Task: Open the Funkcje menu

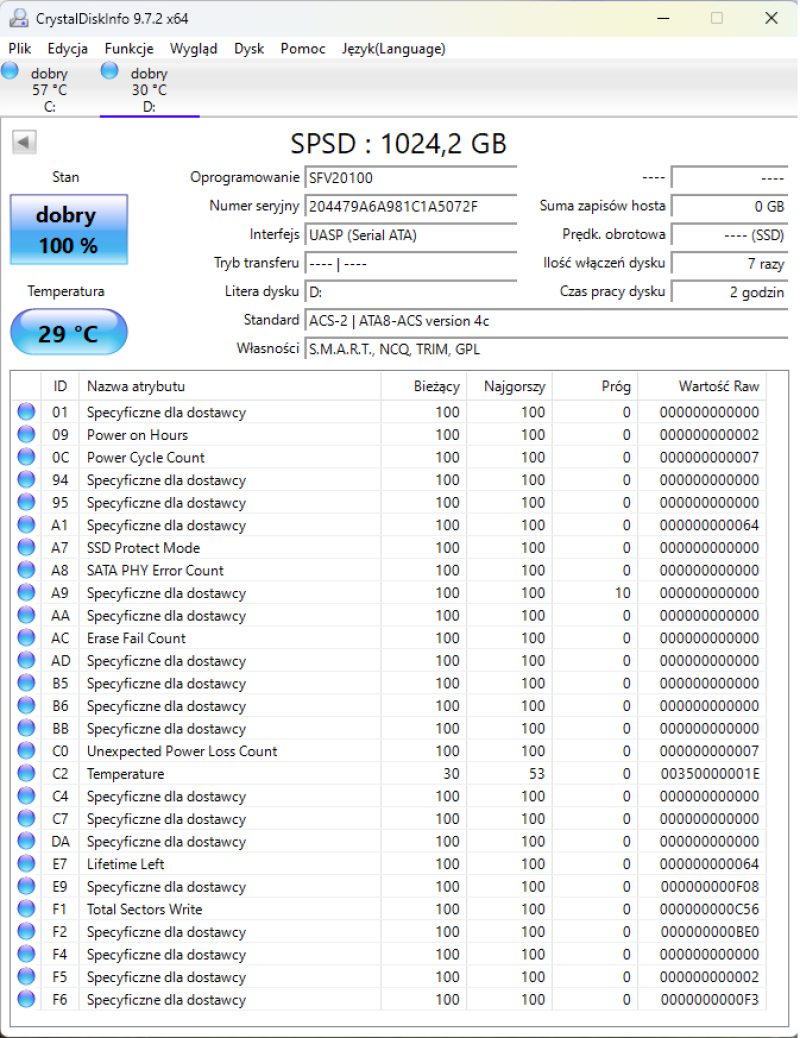Action: click(x=129, y=48)
